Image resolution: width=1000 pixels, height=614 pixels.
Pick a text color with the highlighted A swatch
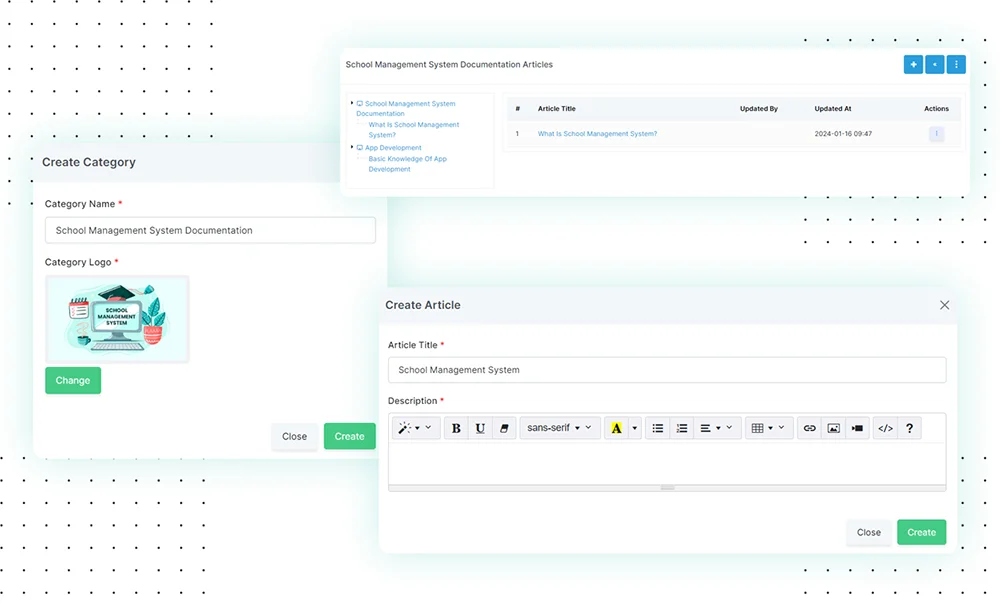[x=618, y=428]
